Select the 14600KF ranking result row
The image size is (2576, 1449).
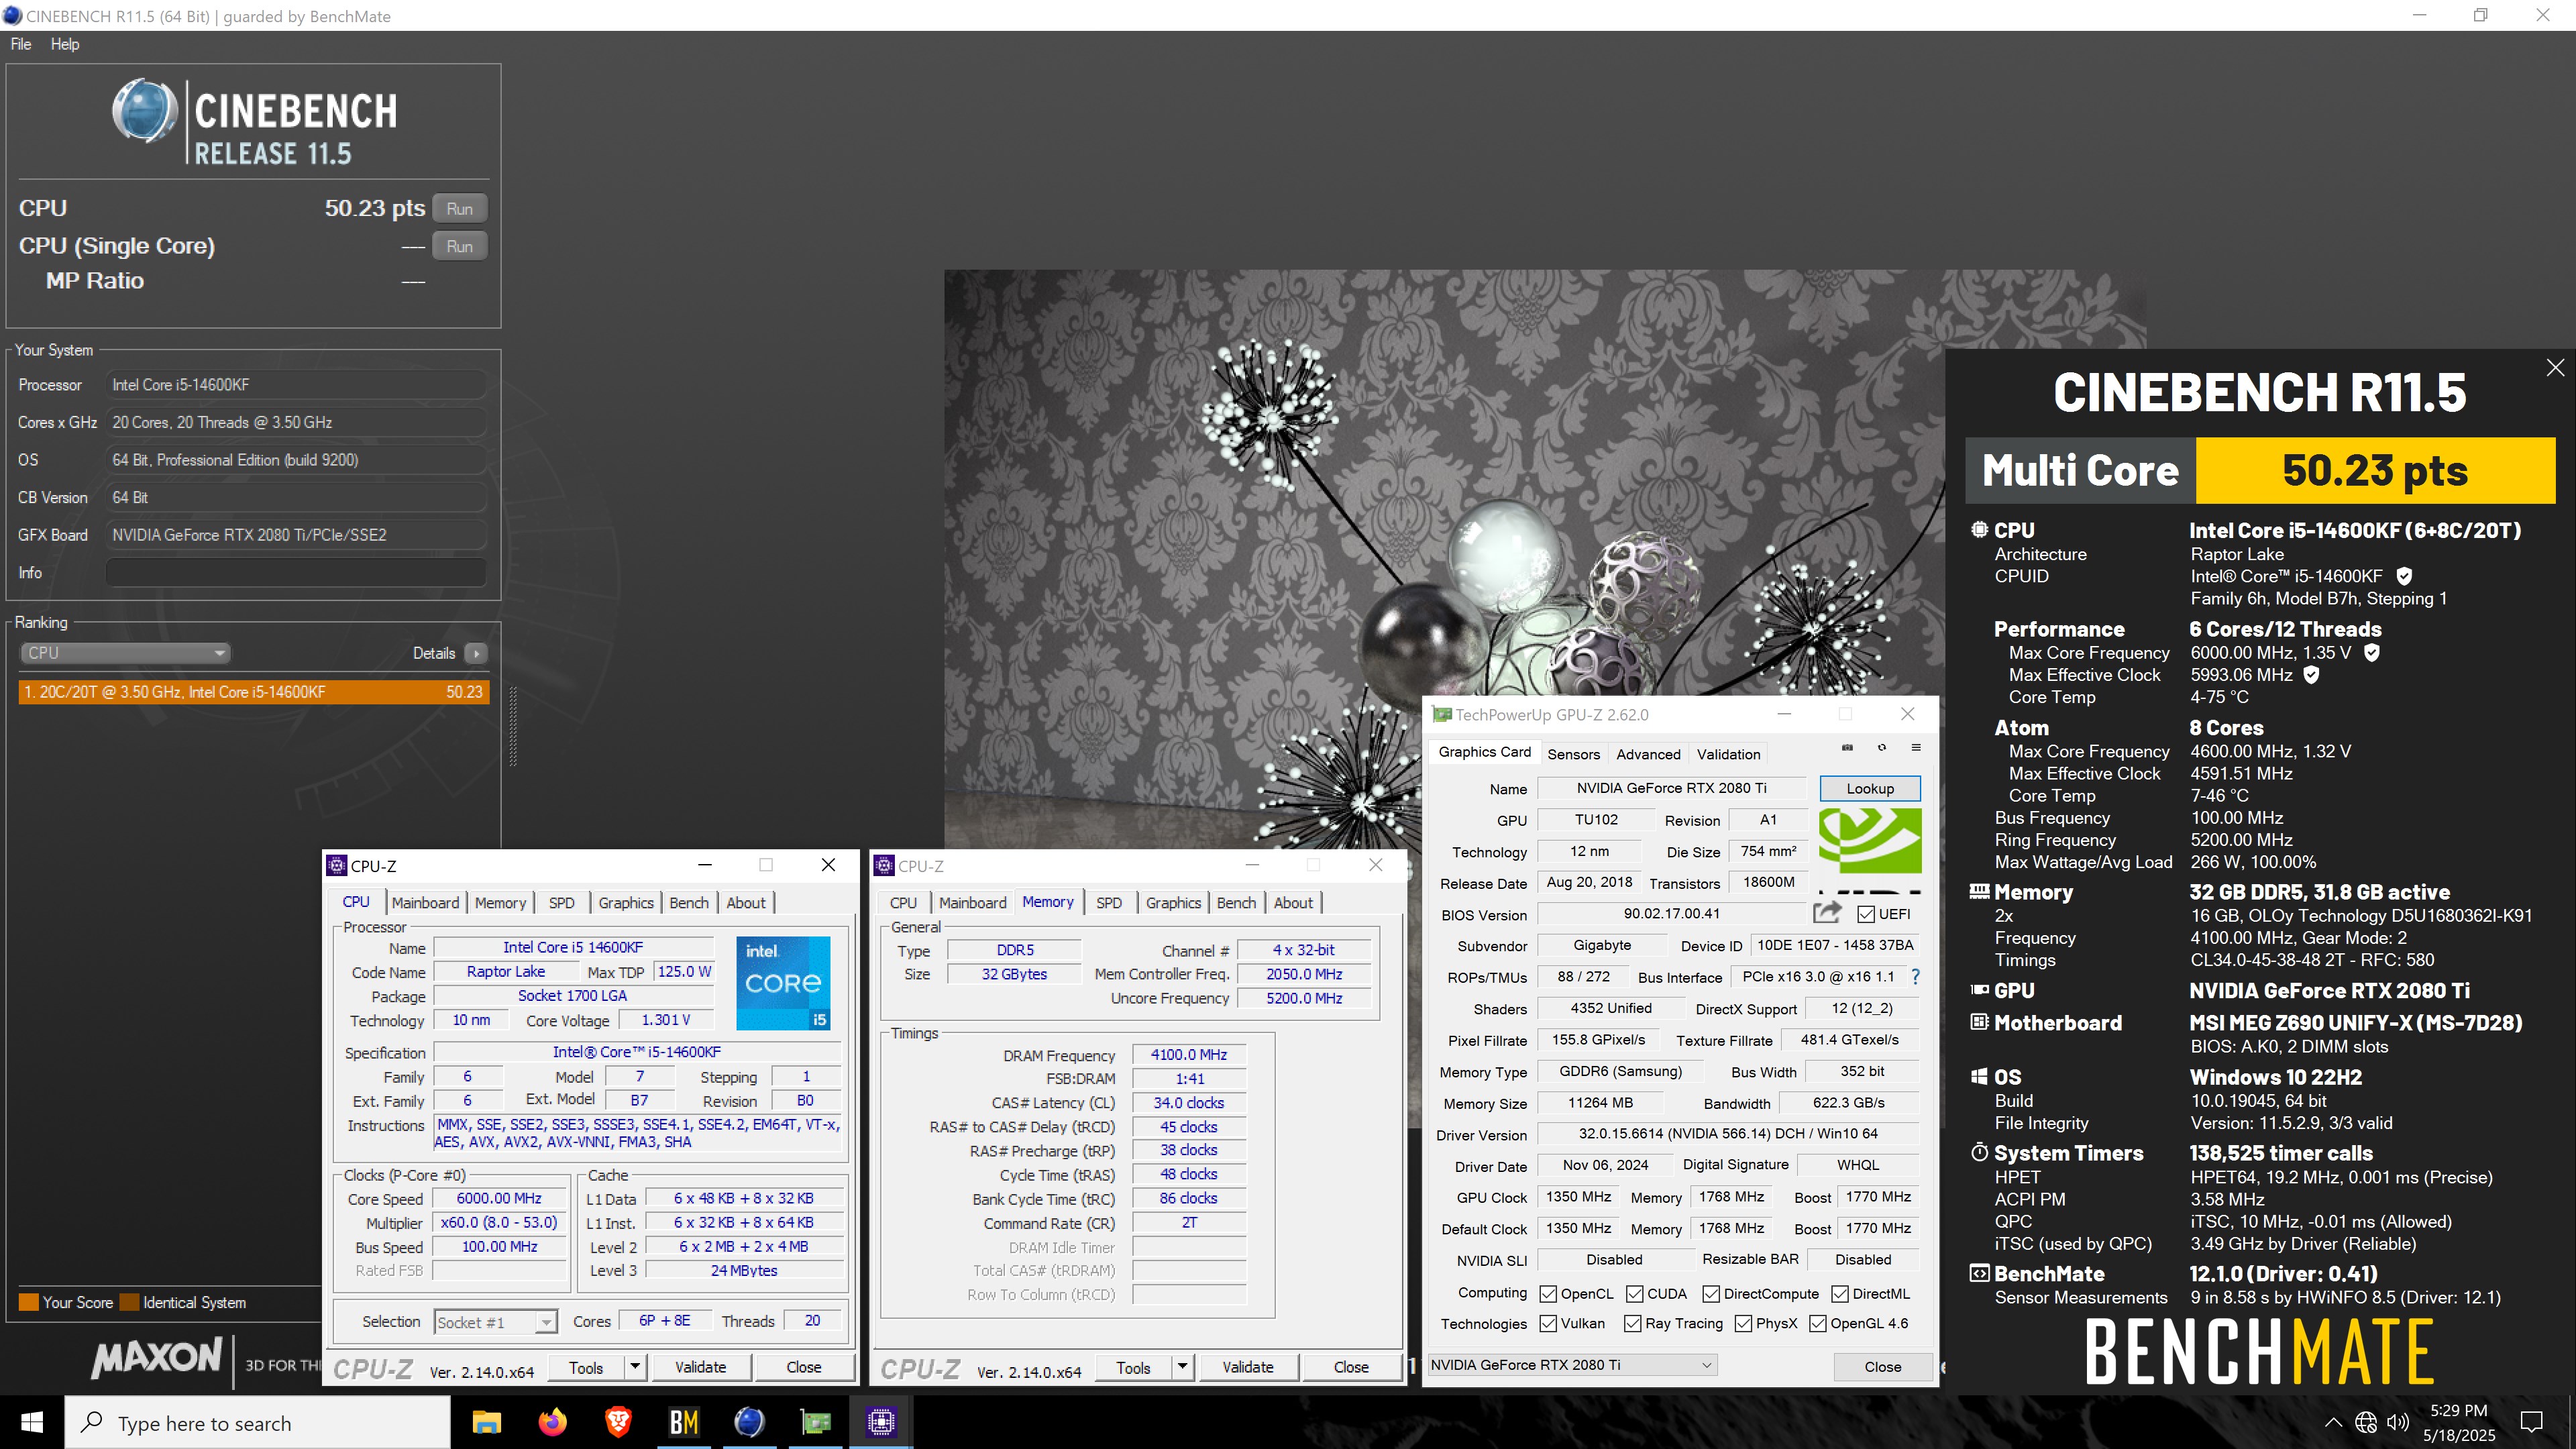(x=254, y=692)
